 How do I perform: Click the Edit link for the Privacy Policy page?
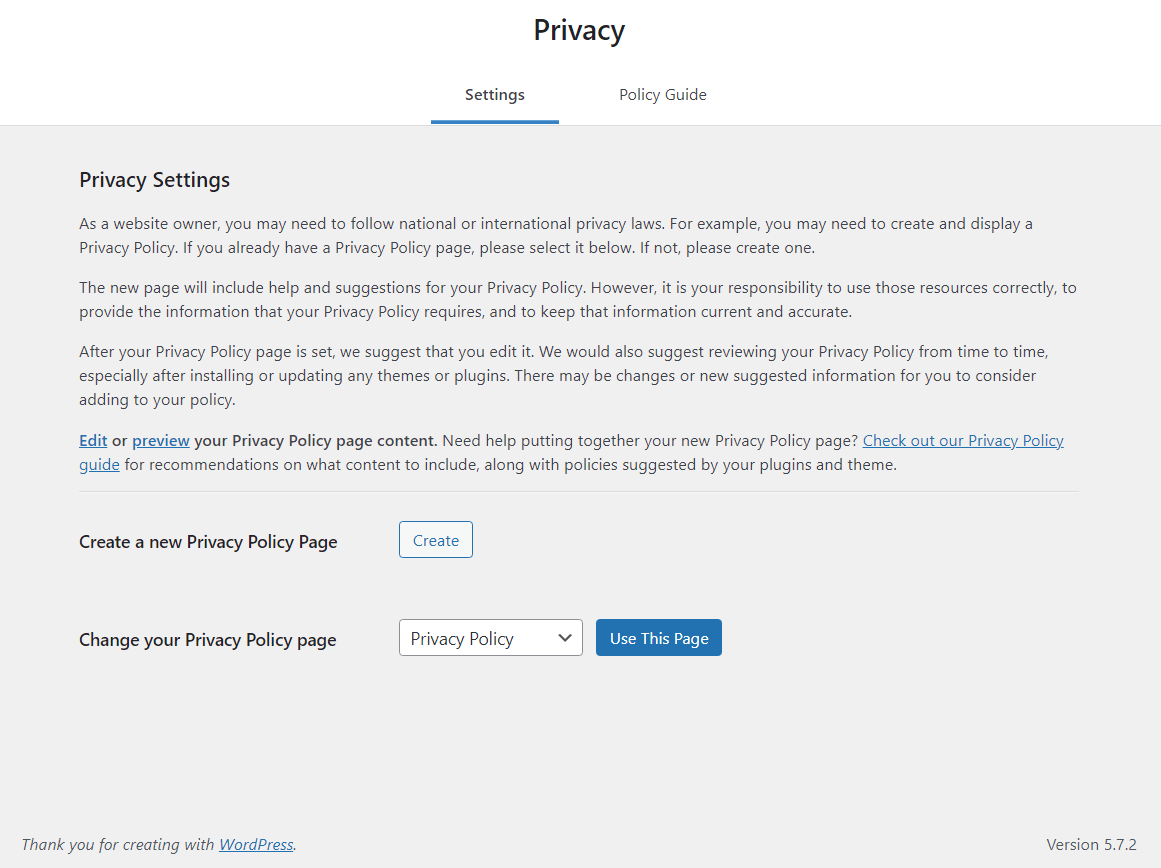click(x=92, y=440)
